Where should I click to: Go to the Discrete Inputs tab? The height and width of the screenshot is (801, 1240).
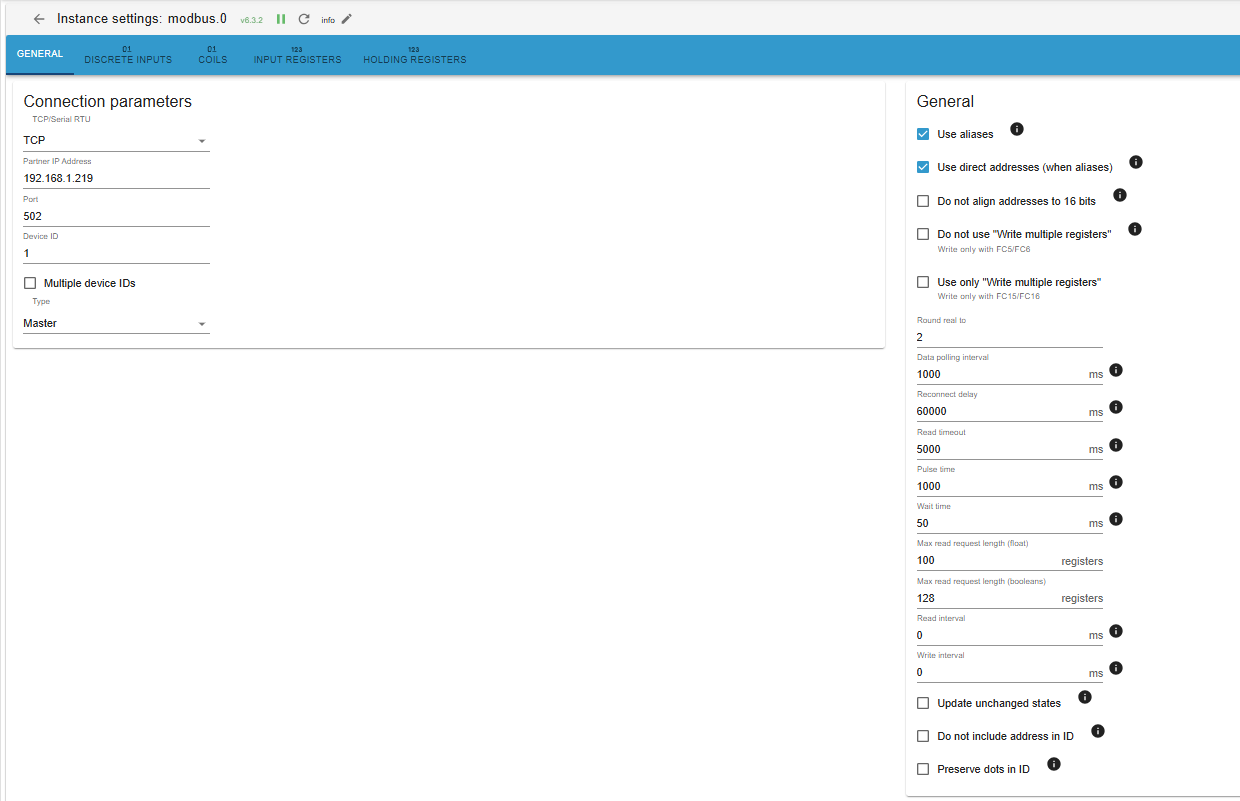pos(128,55)
